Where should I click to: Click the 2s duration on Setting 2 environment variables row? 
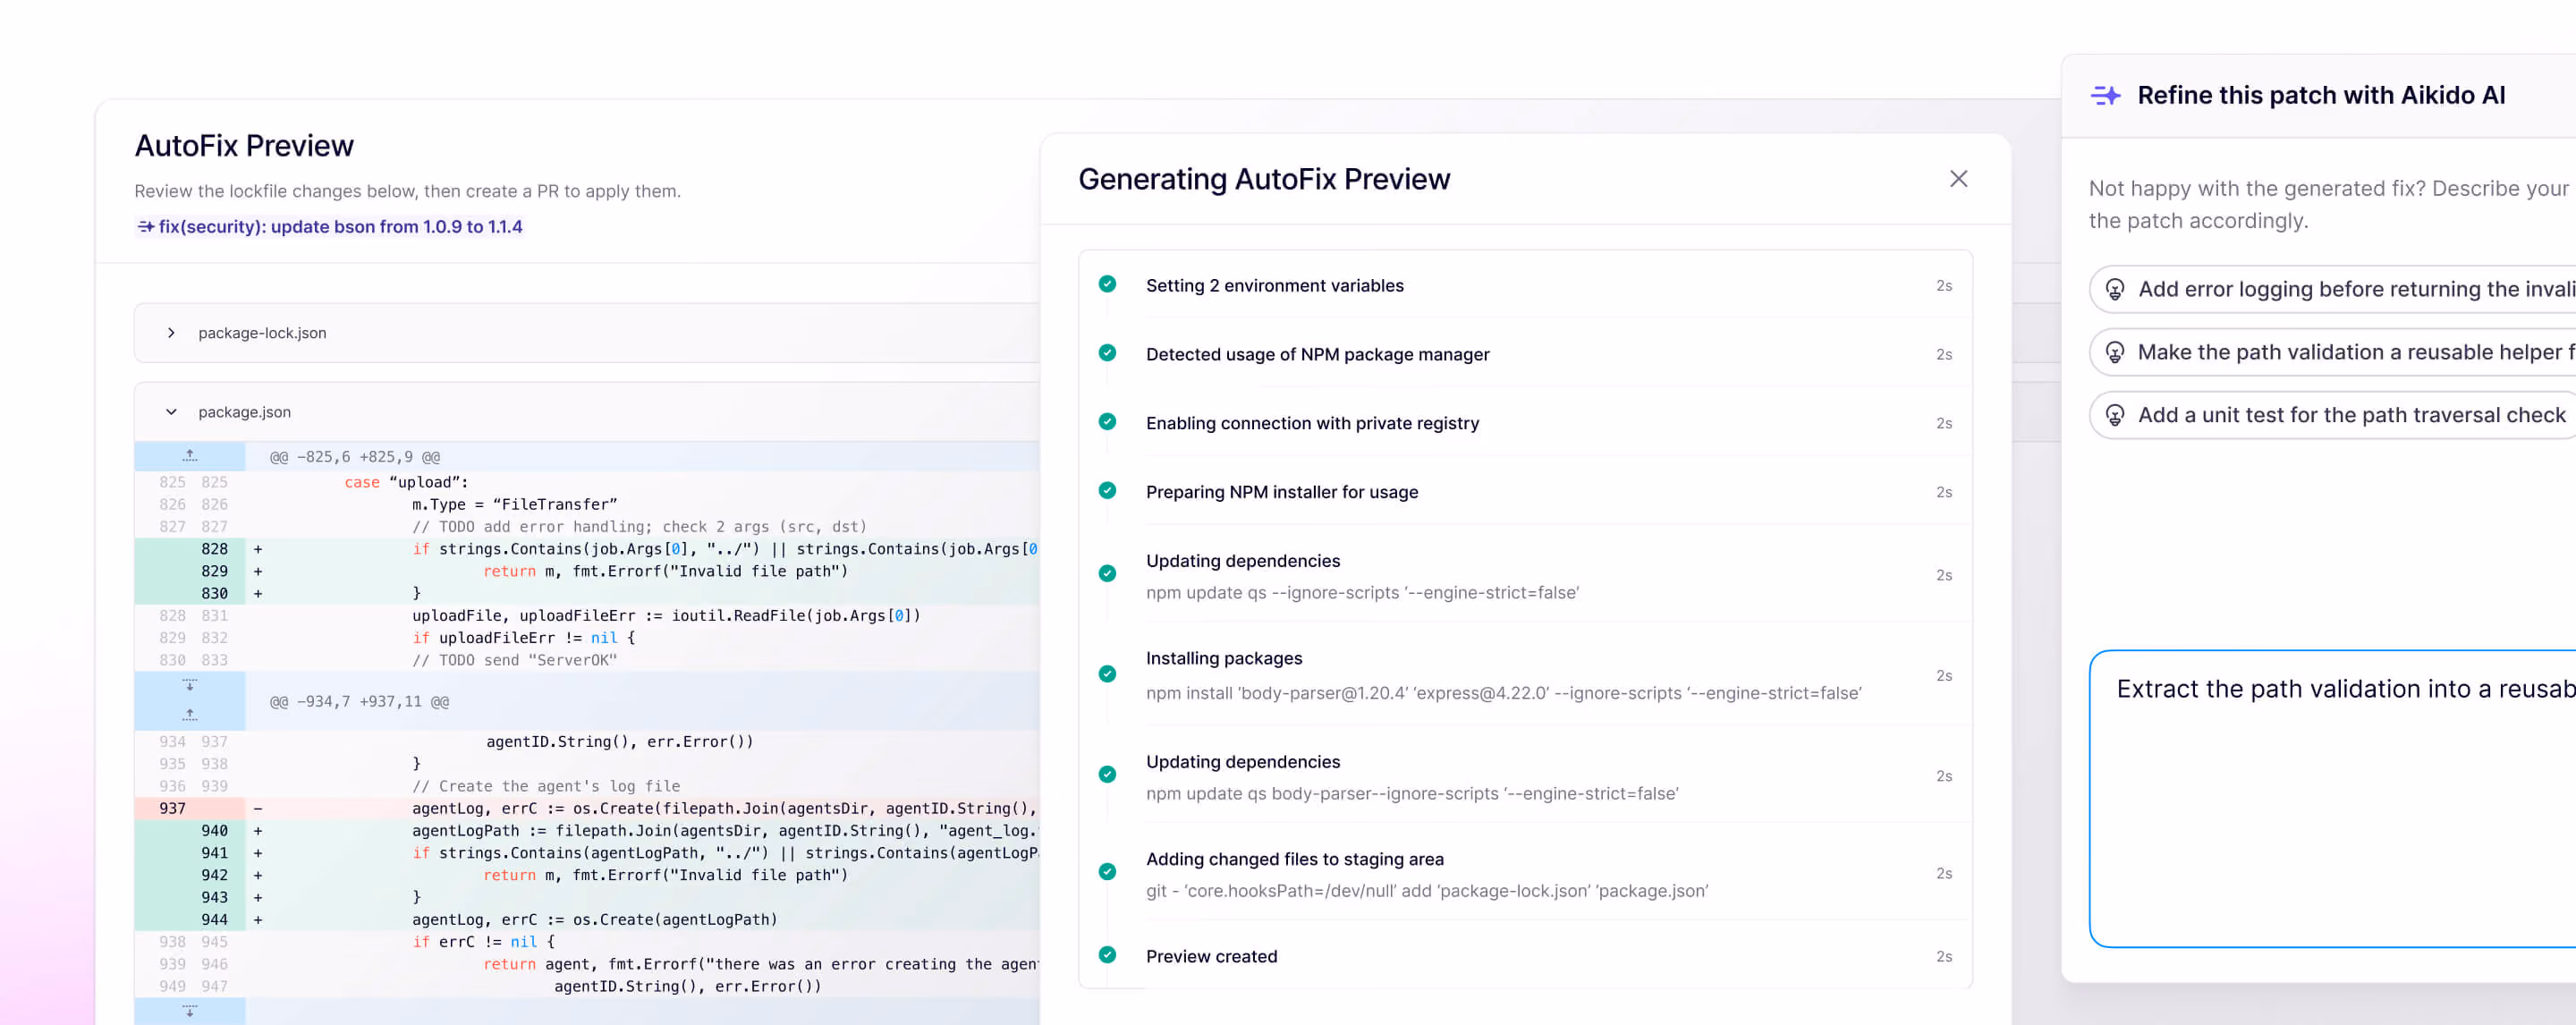coord(1943,286)
